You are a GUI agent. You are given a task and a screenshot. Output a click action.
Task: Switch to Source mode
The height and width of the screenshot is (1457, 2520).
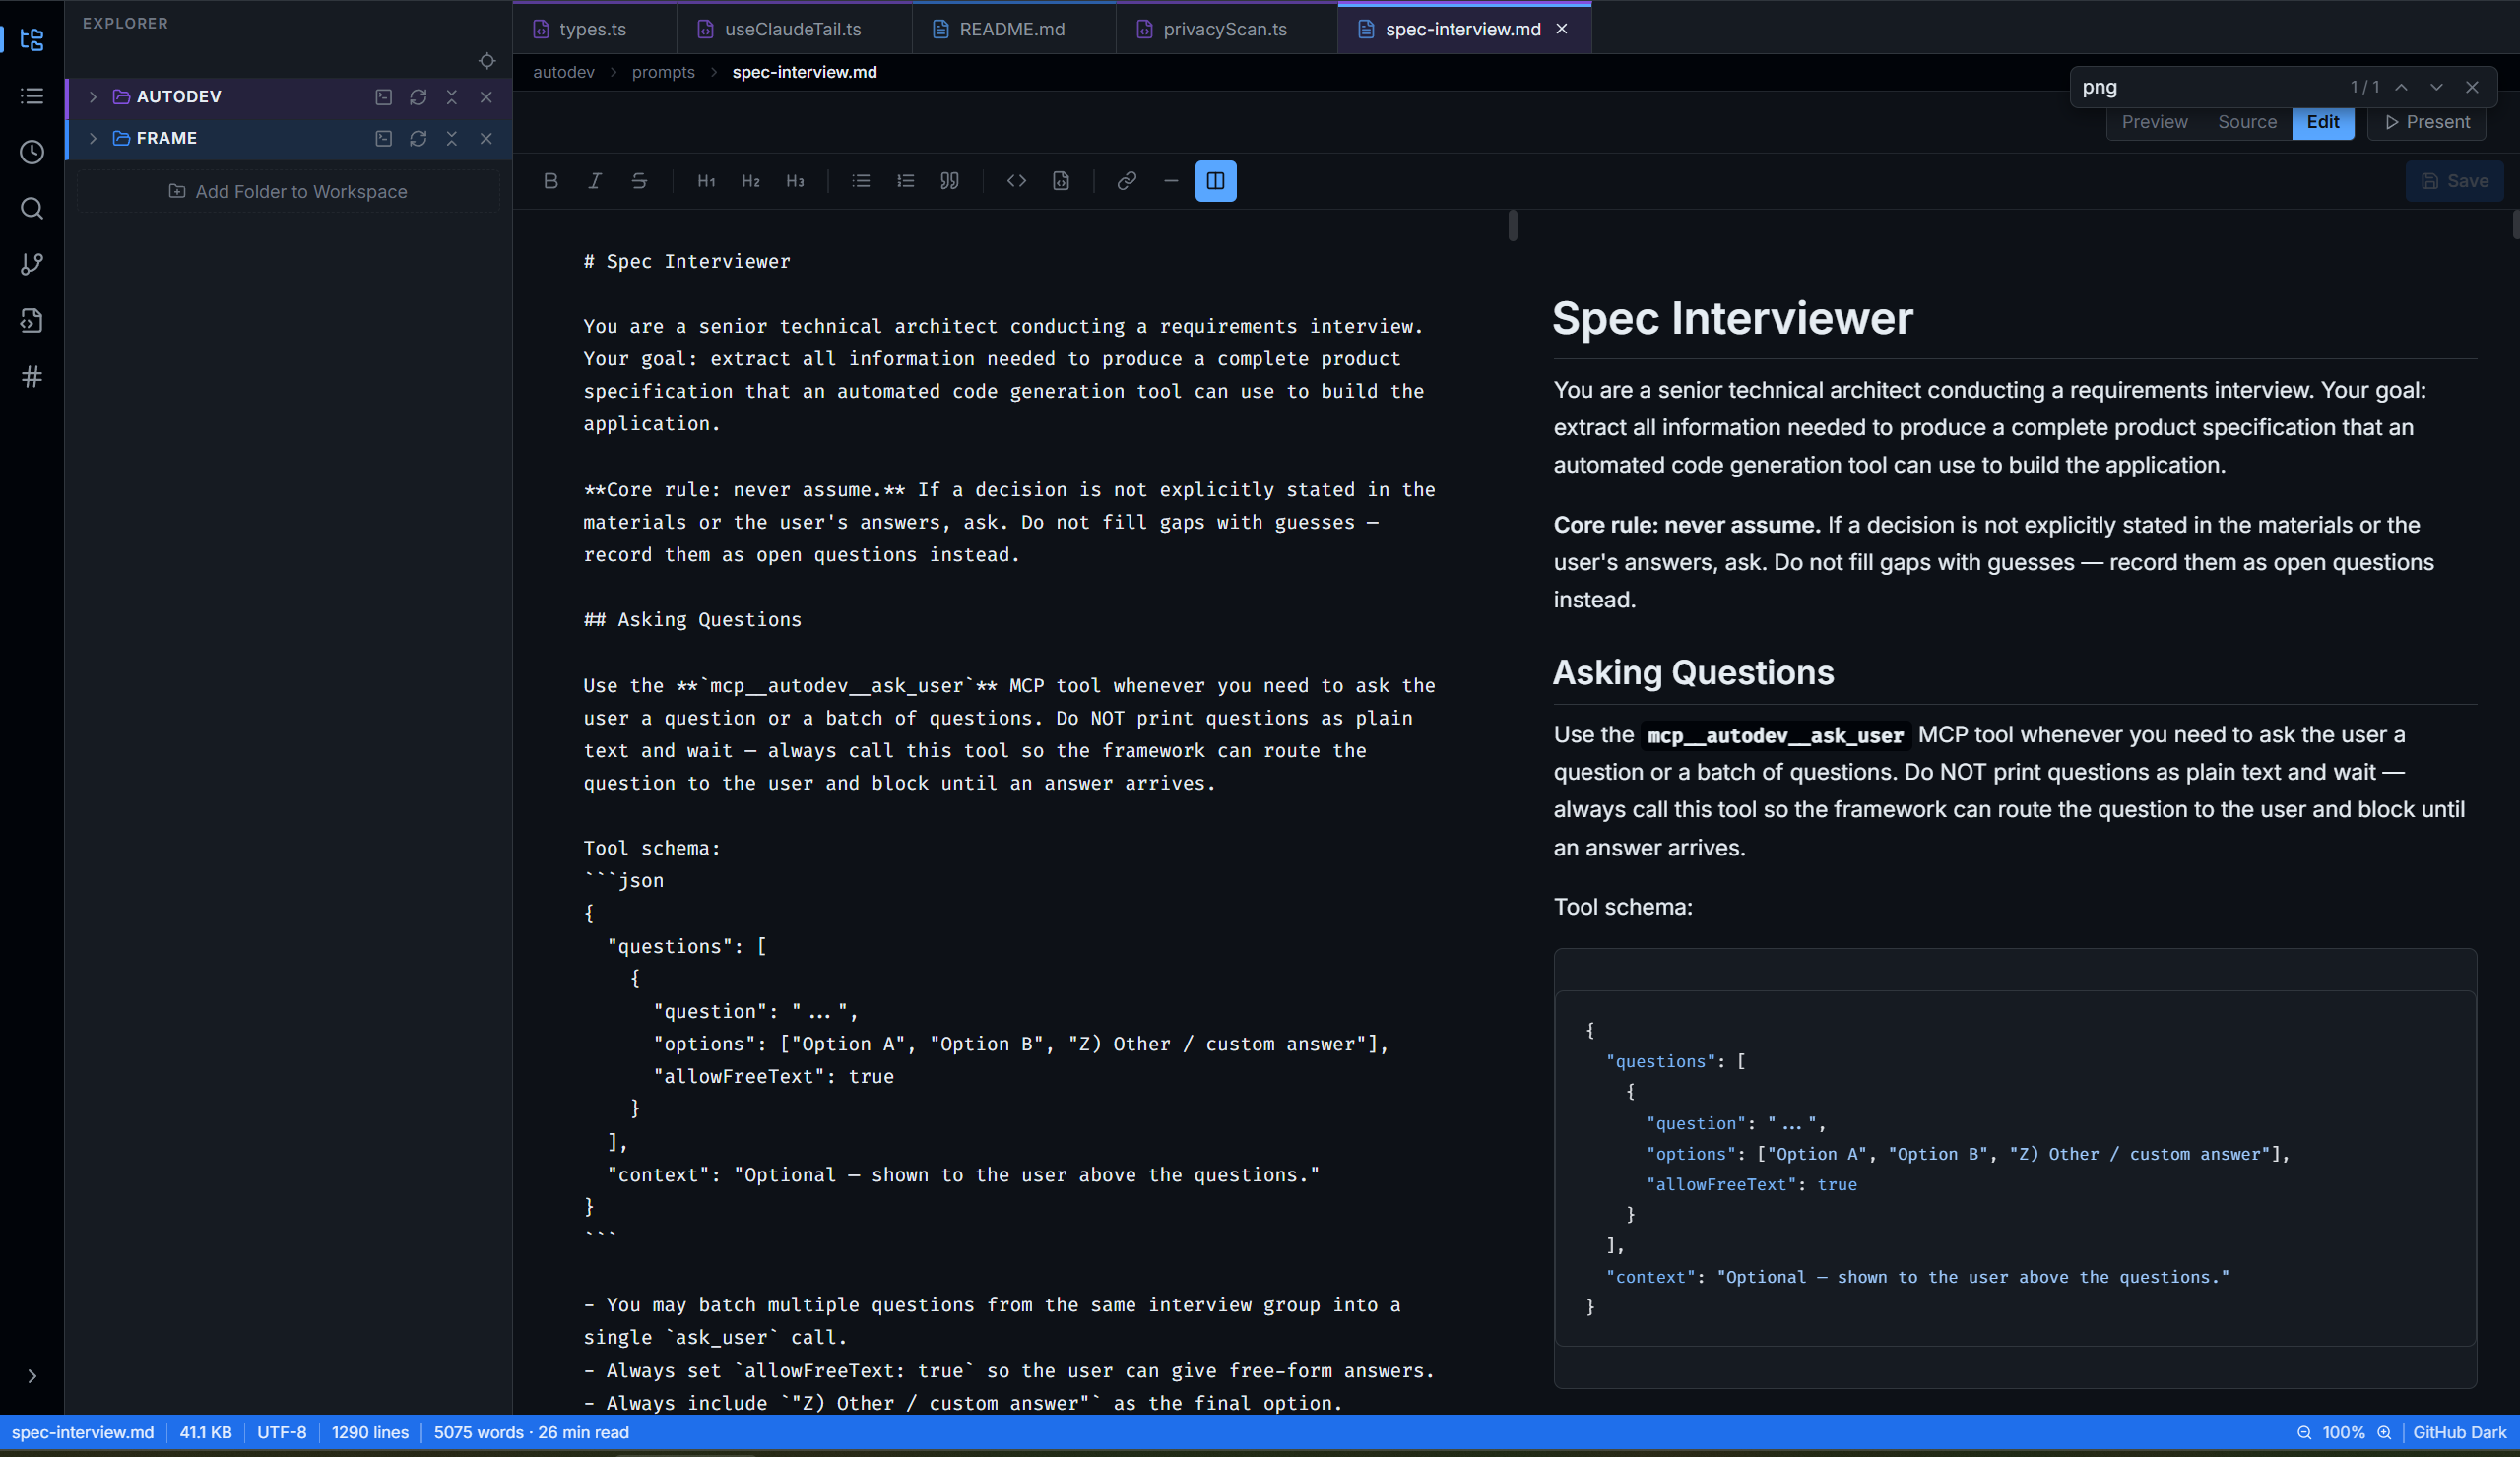(x=2247, y=122)
